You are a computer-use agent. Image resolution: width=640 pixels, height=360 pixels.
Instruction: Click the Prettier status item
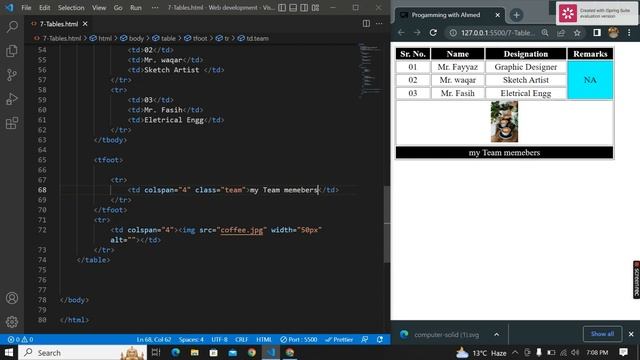coord(339,340)
